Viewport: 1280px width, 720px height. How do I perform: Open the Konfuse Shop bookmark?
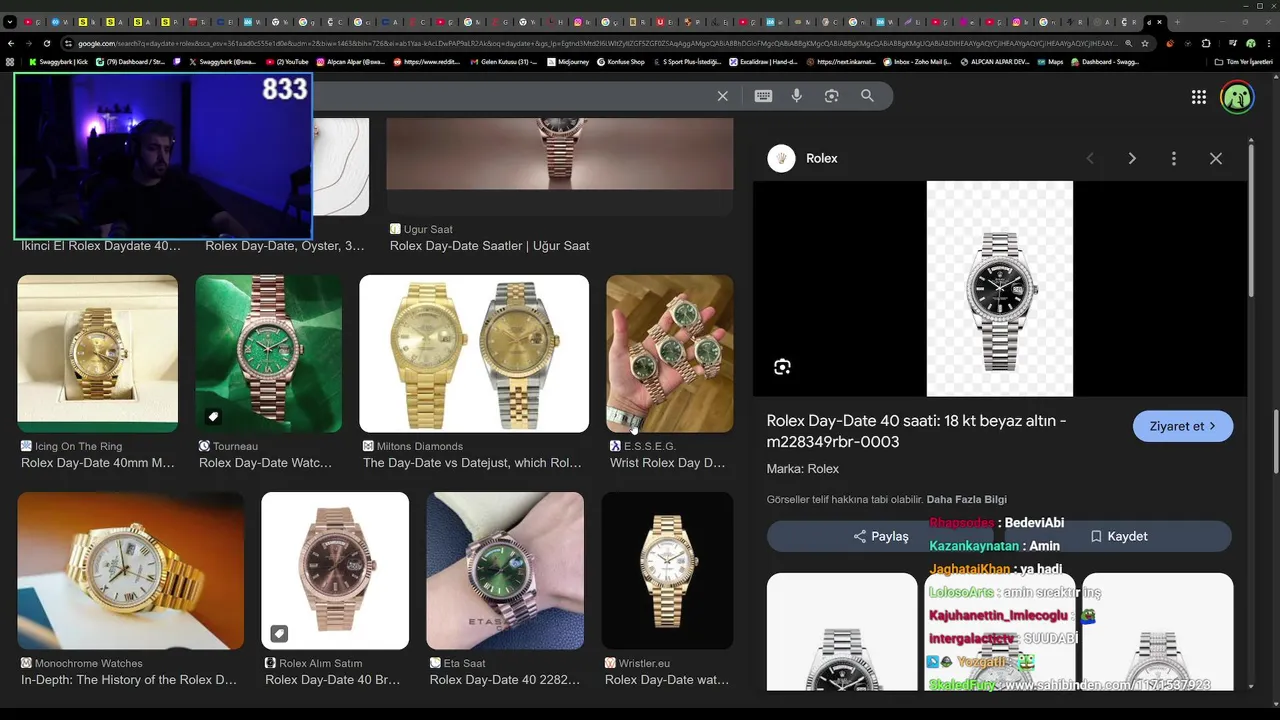[x=621, y=62]
